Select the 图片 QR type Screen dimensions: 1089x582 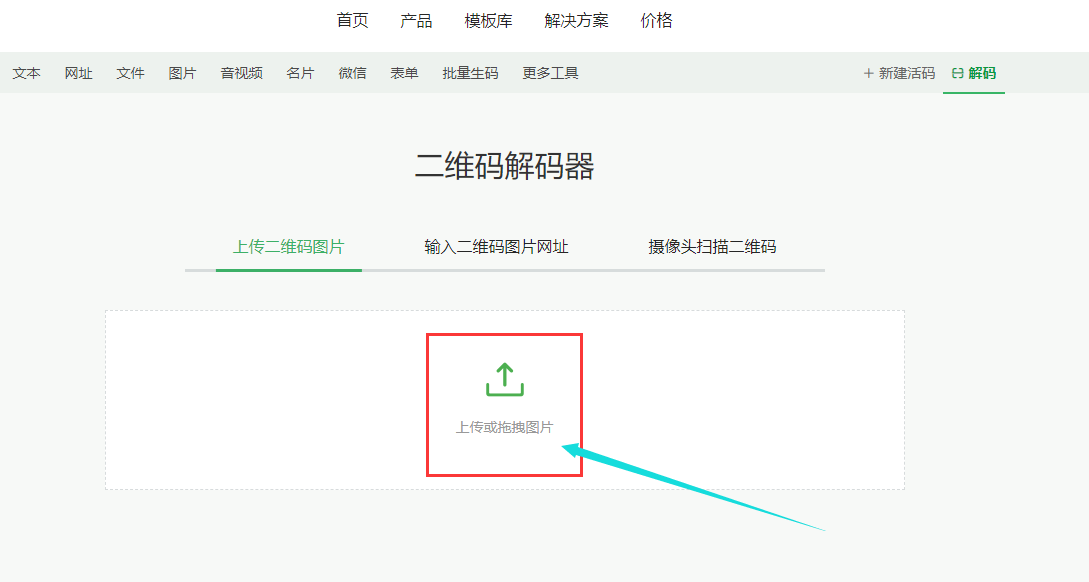click(x=183, y=74)
